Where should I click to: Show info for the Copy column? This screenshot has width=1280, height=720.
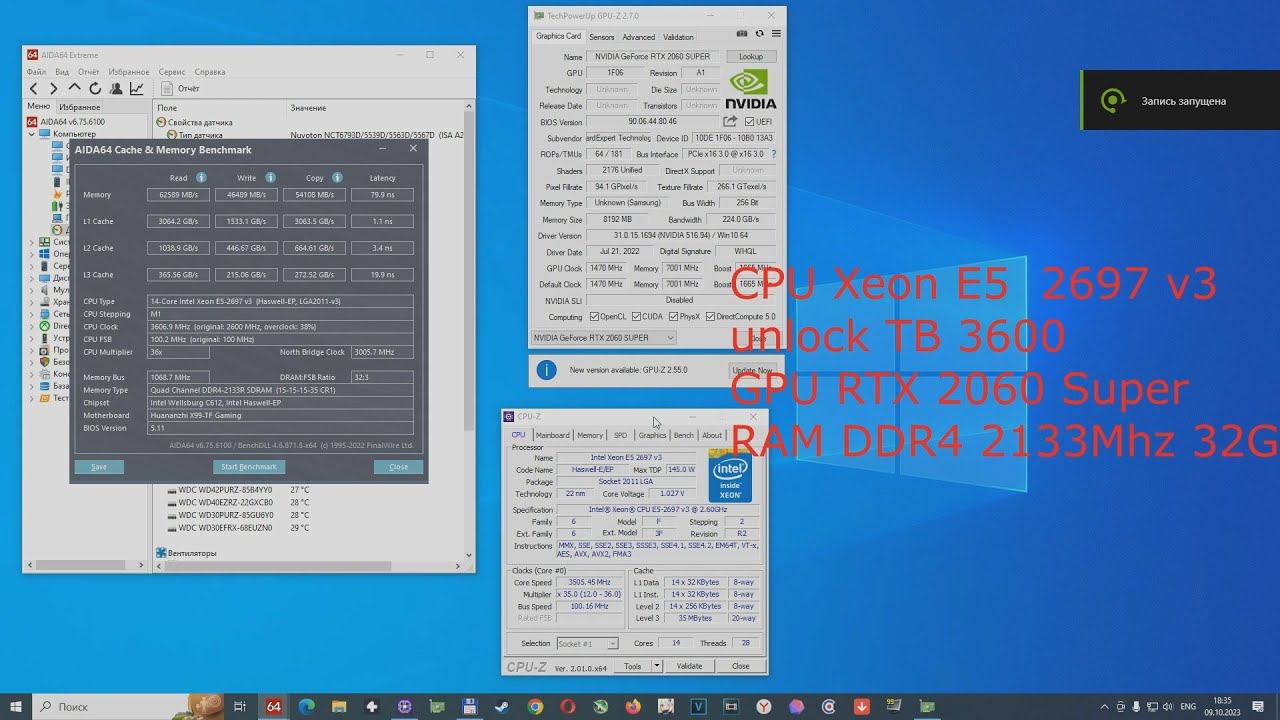tap(337, 177)
